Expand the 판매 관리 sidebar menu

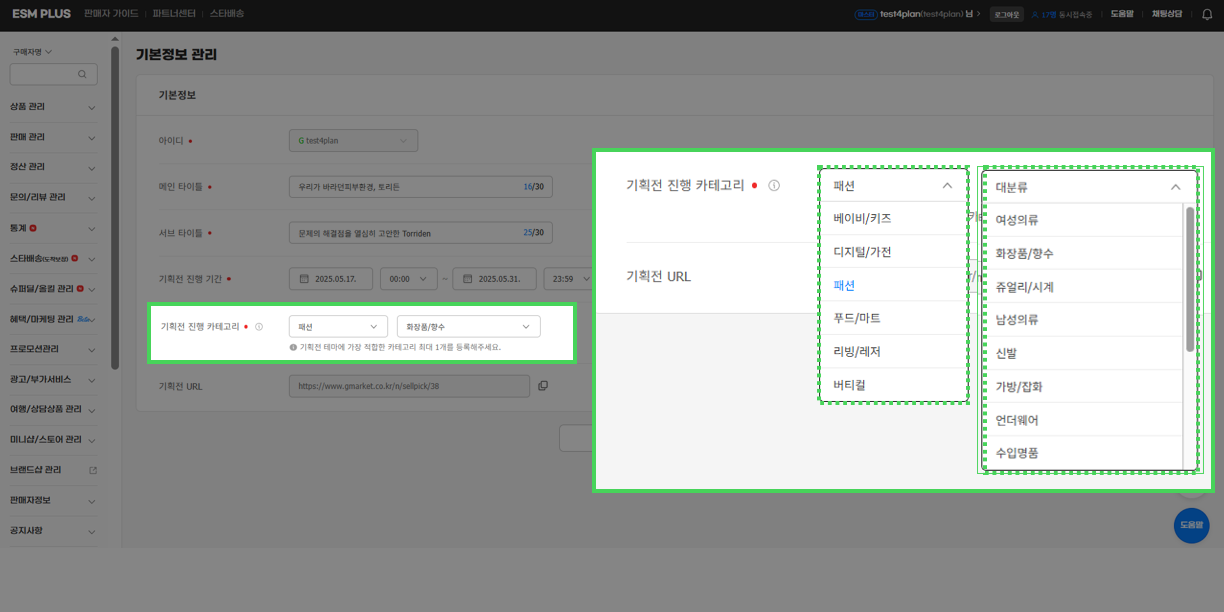coord(53,137)
